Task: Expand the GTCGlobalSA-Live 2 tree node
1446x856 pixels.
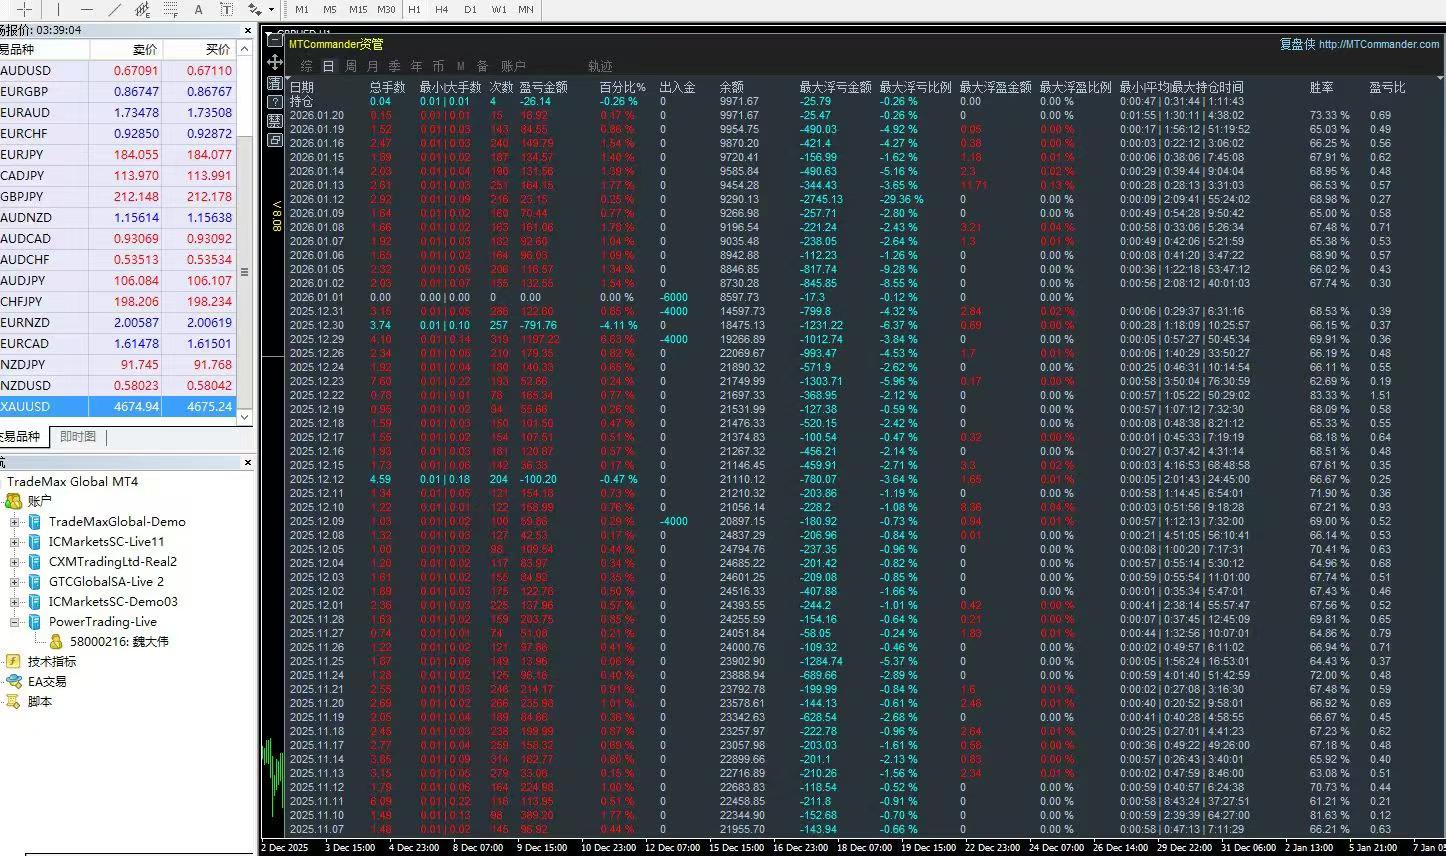Action: (x=15, y=582)
